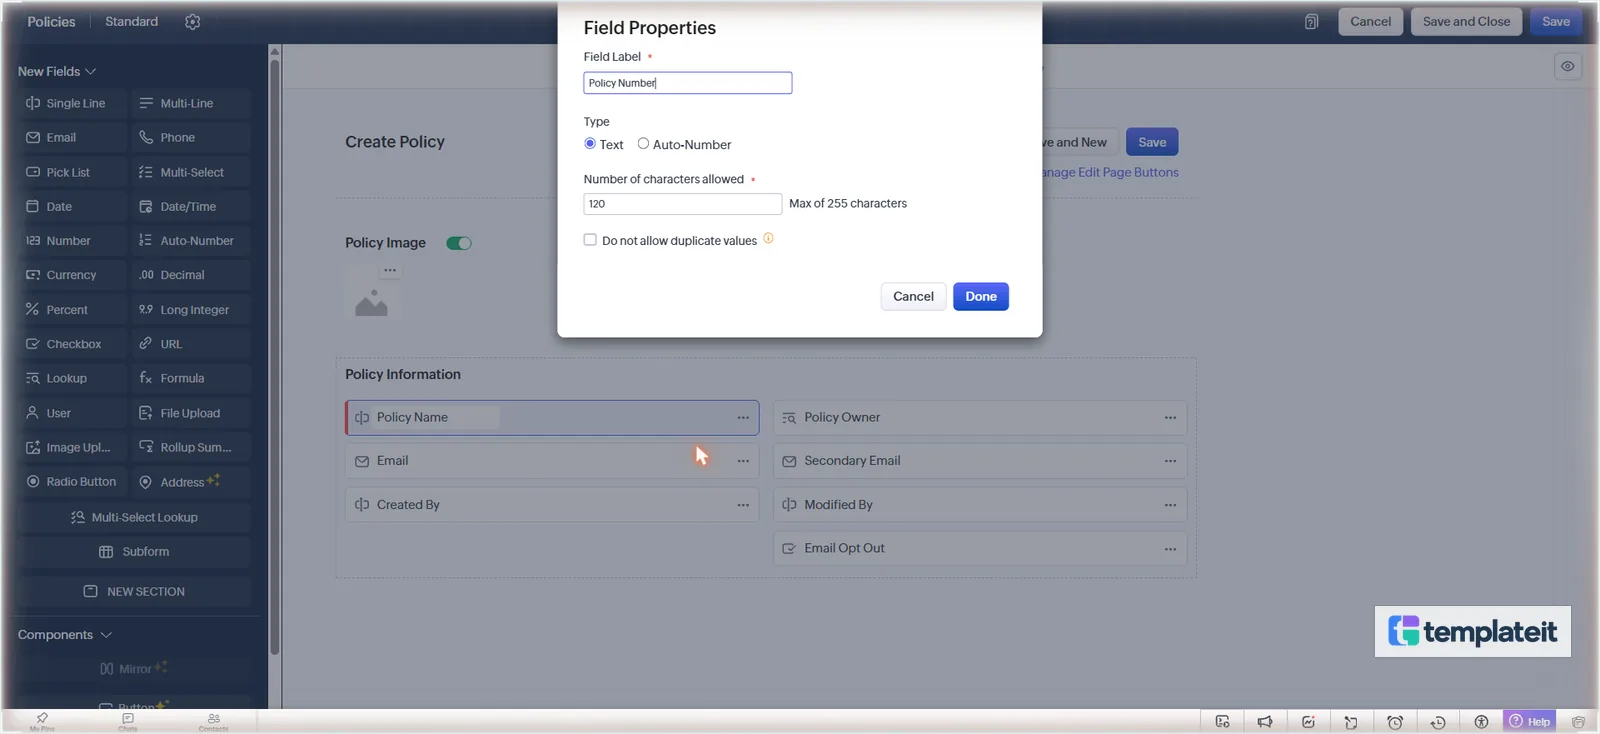Collapse the Components section

click(65, 635)
